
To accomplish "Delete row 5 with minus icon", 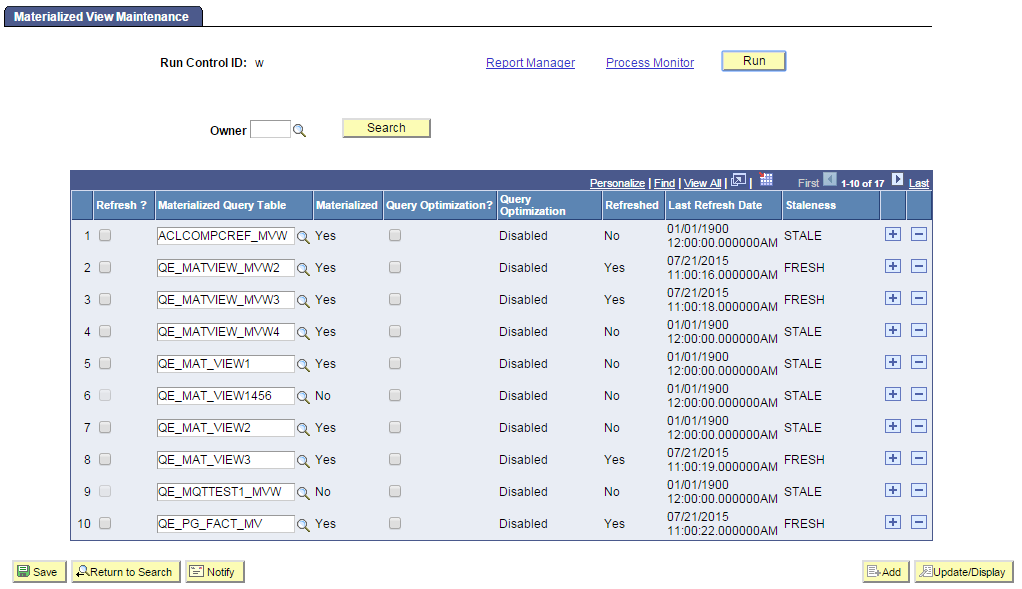I will 919,362.
